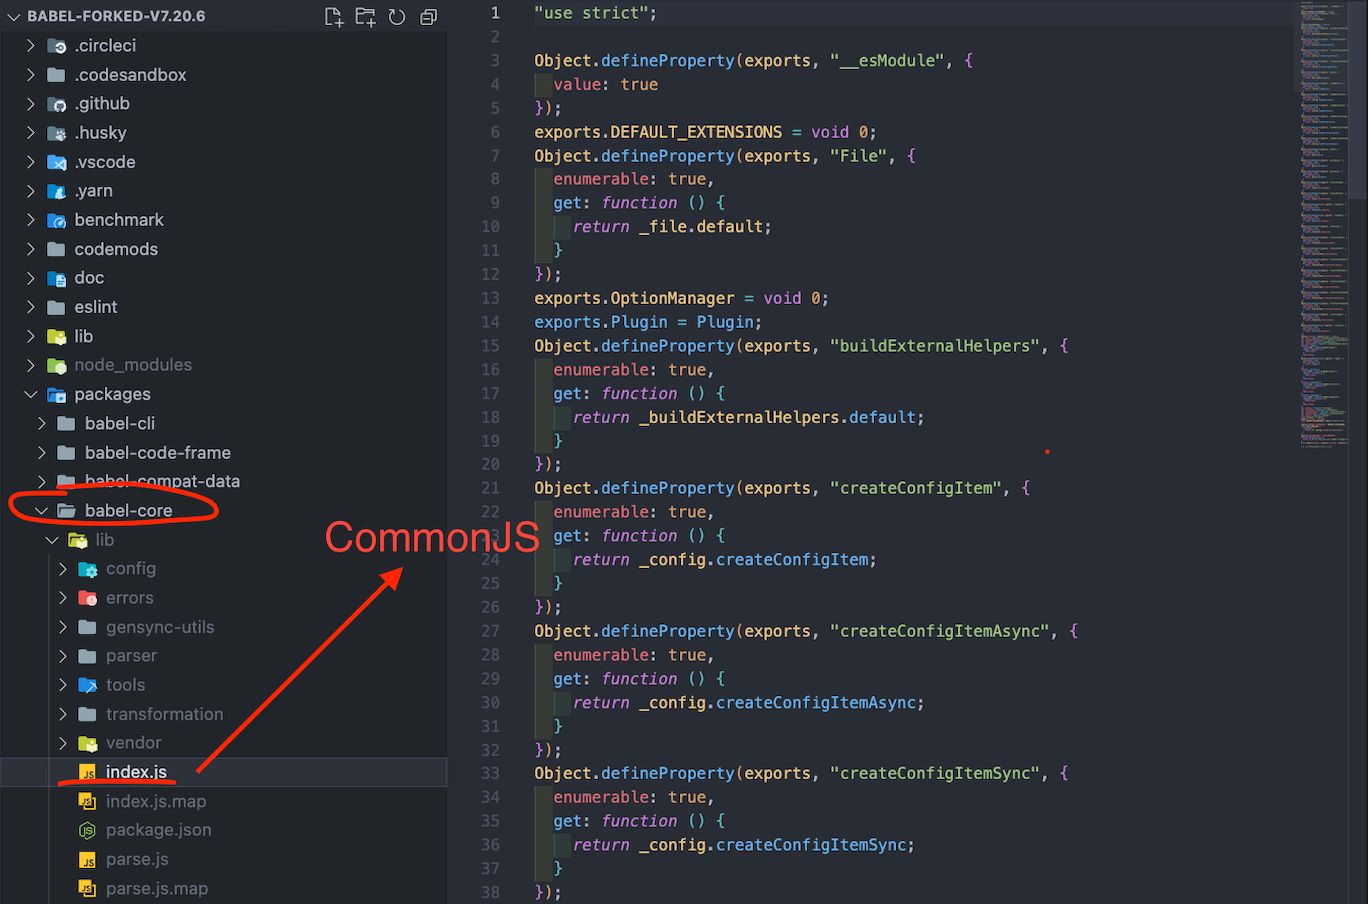Viewport: 1368px width, 904px height.
Task: Collapse all folders with the collapse icon
Action: point(429,17)
